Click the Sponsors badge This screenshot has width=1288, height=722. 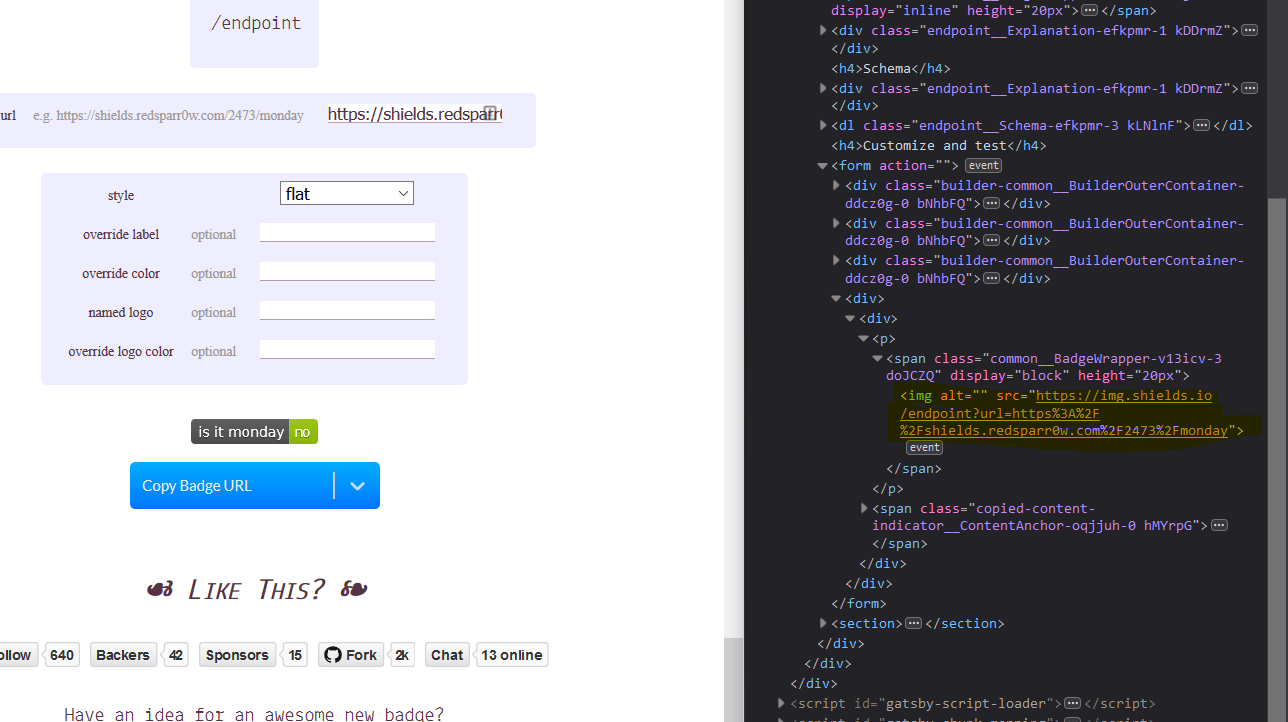[237, 655]
